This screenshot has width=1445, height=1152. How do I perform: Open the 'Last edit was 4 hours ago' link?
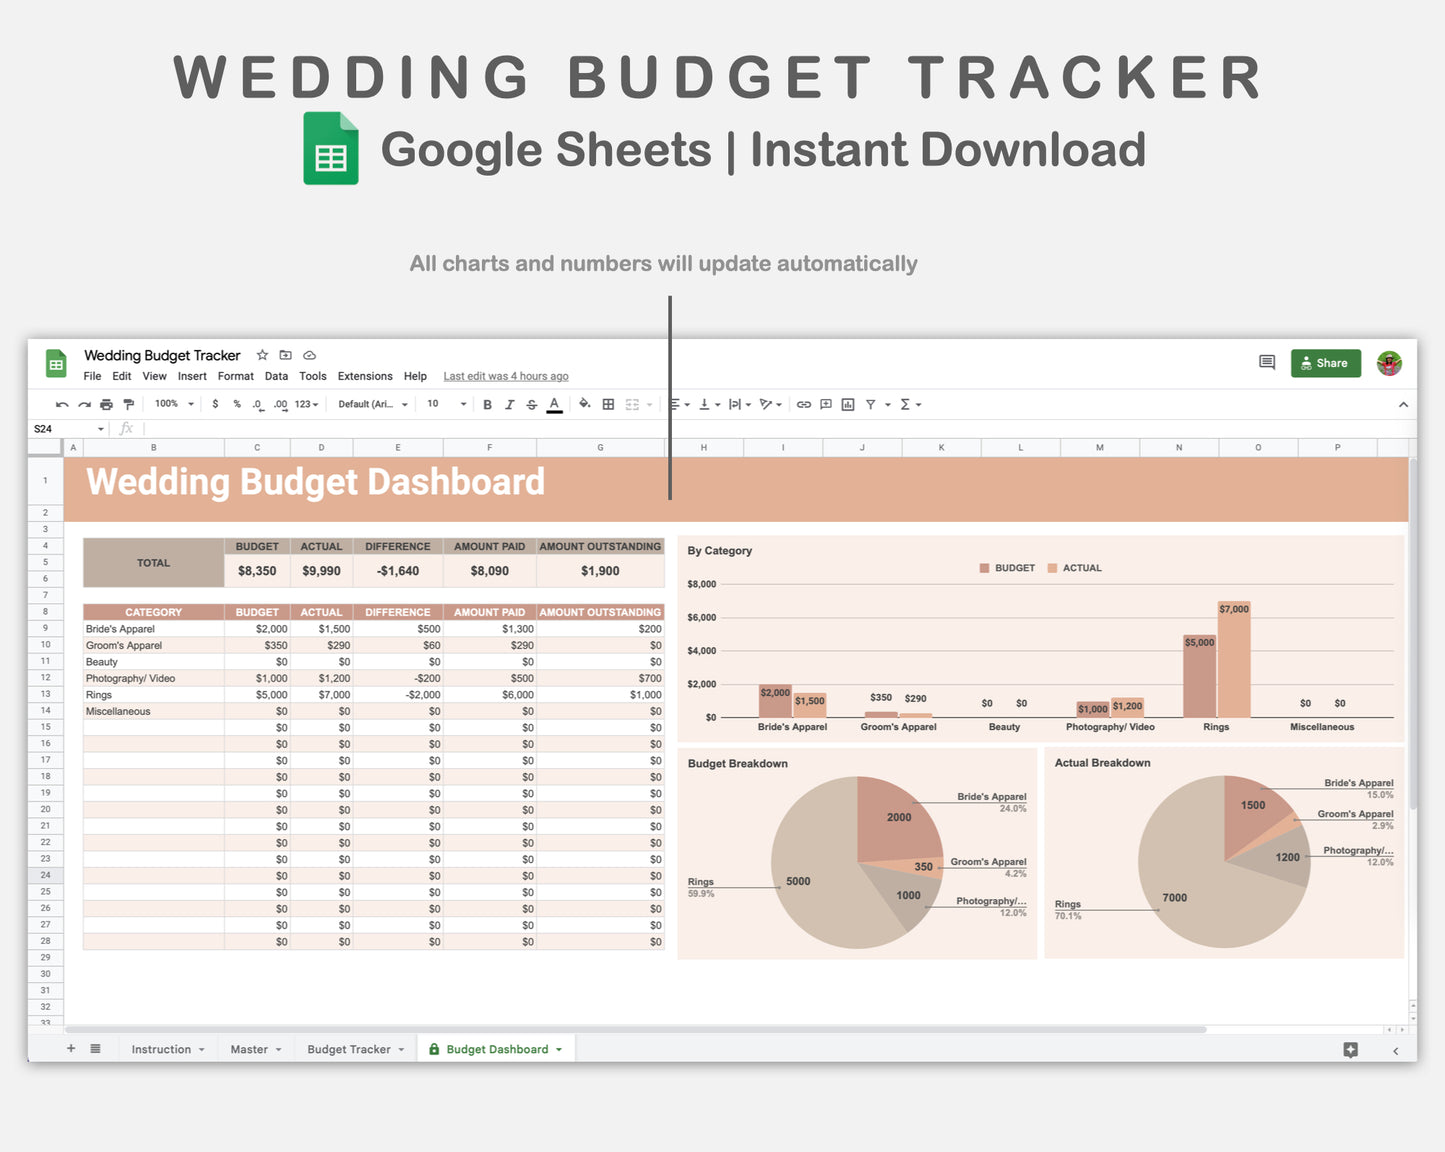[506, 376]
